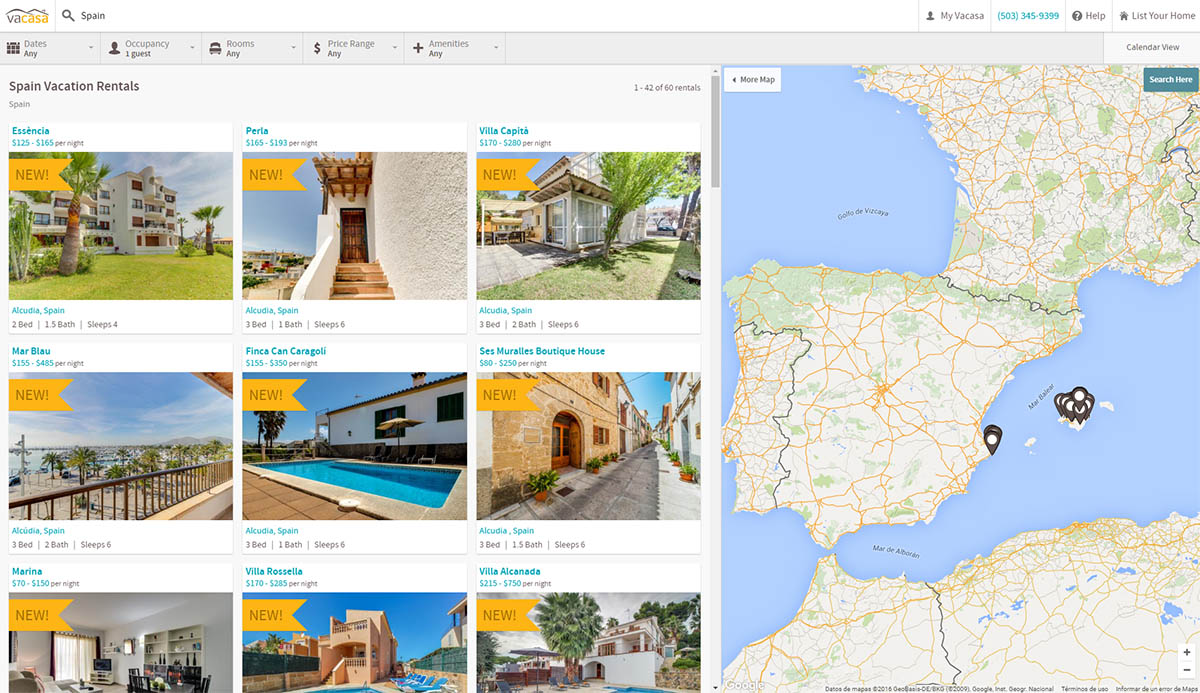Image resolution: width=1200 pixels, height=693 pixels.
Task: Click the Search Here map button
Action: point(1170,80)
